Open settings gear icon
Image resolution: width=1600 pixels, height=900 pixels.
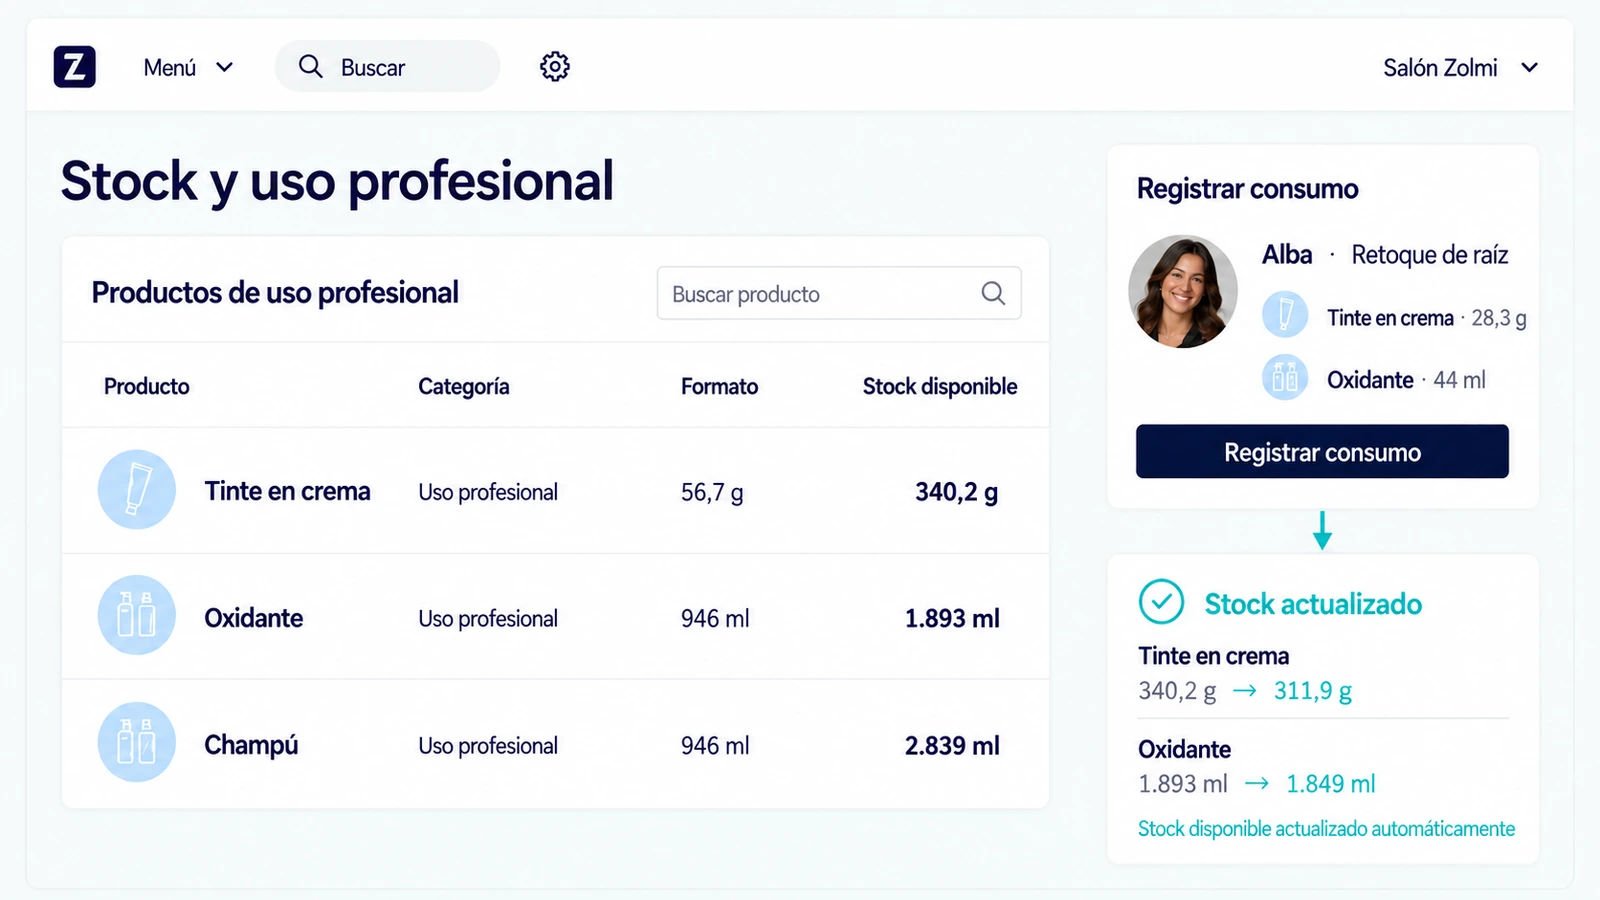pos(555,67)
